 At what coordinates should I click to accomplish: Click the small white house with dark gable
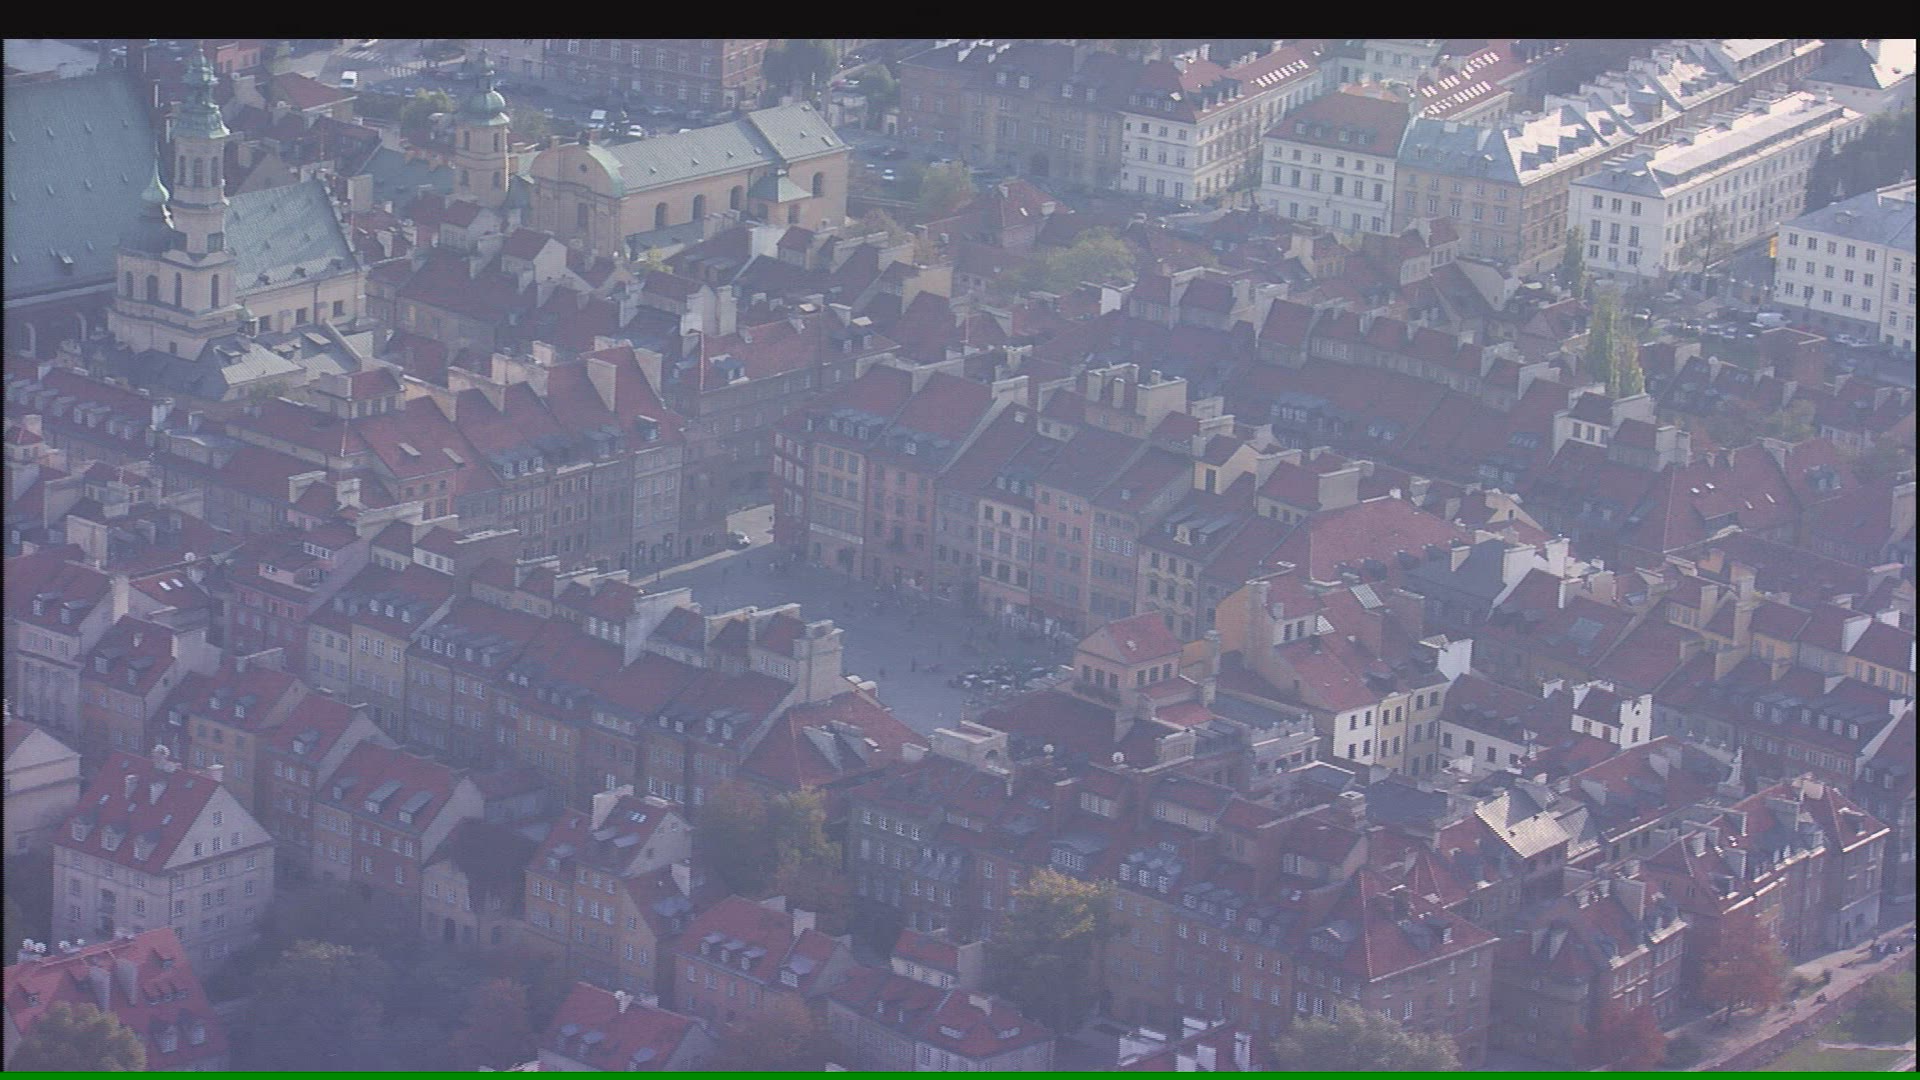point(1610,715)
